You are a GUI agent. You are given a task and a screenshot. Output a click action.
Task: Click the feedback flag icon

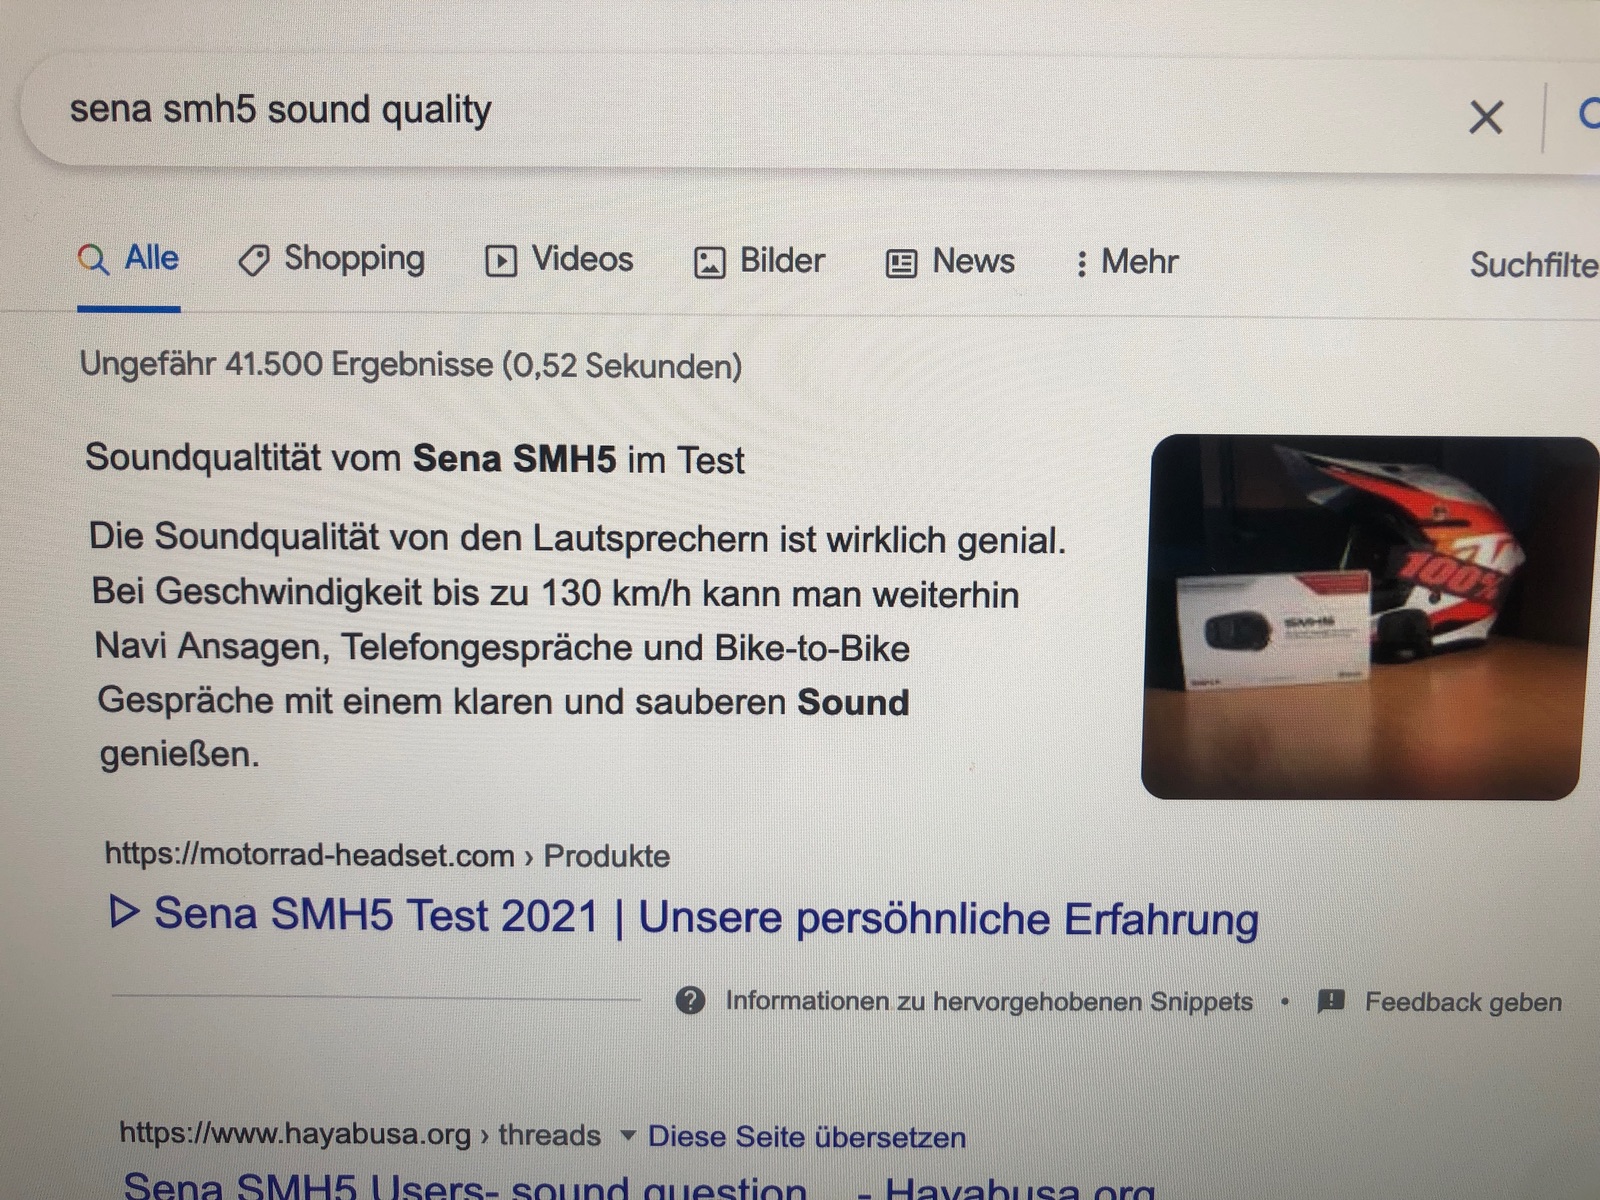coord(1331,1001)
